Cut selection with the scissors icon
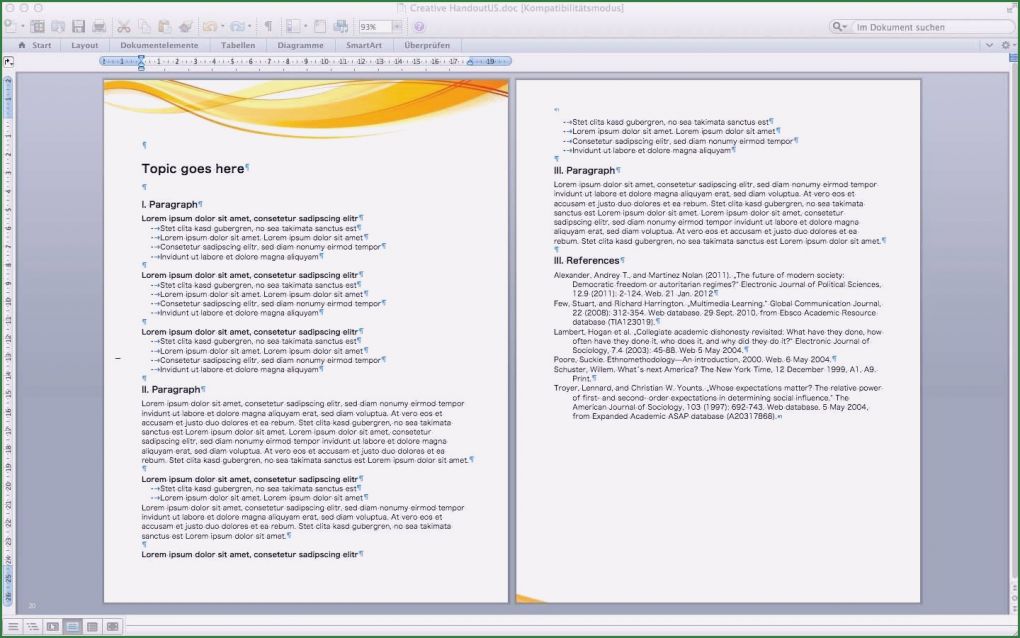This screenshot has width=1020, height=638. pos(126,25)
